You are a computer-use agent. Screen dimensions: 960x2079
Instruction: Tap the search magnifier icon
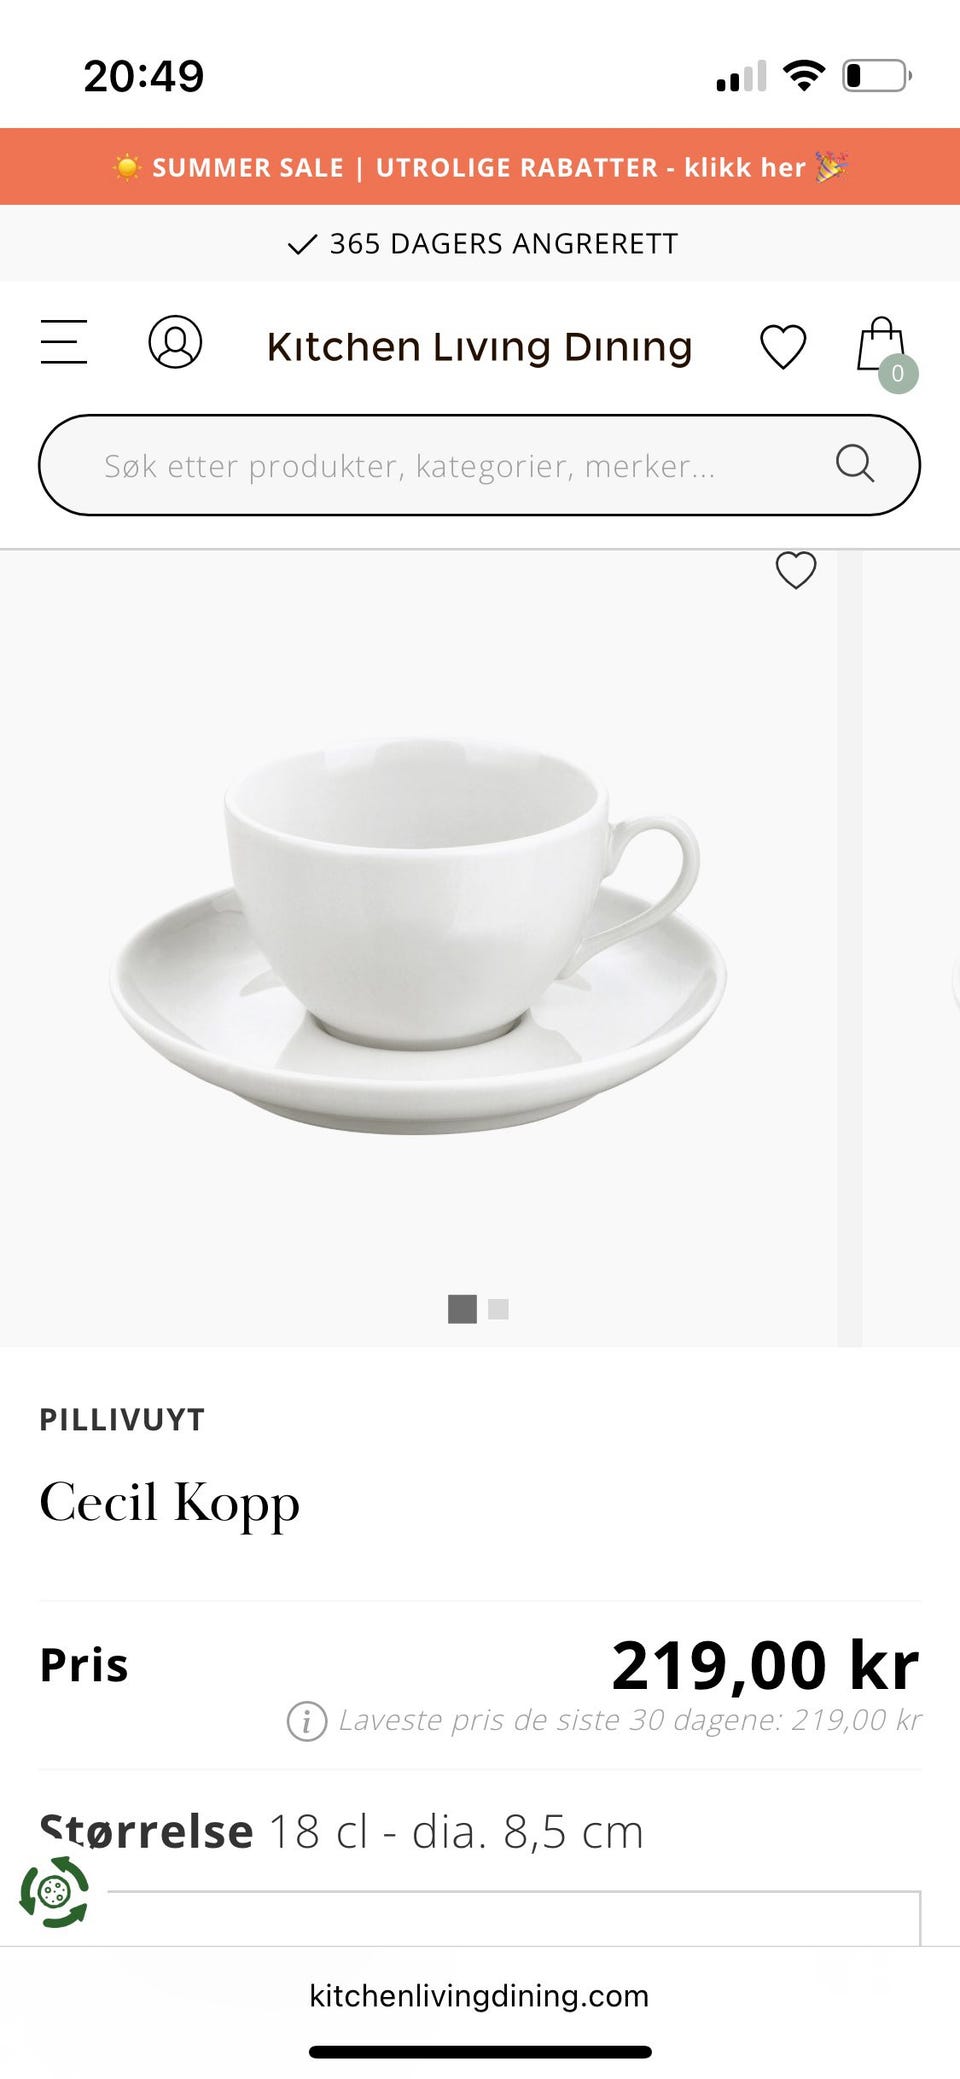point(855,463)
